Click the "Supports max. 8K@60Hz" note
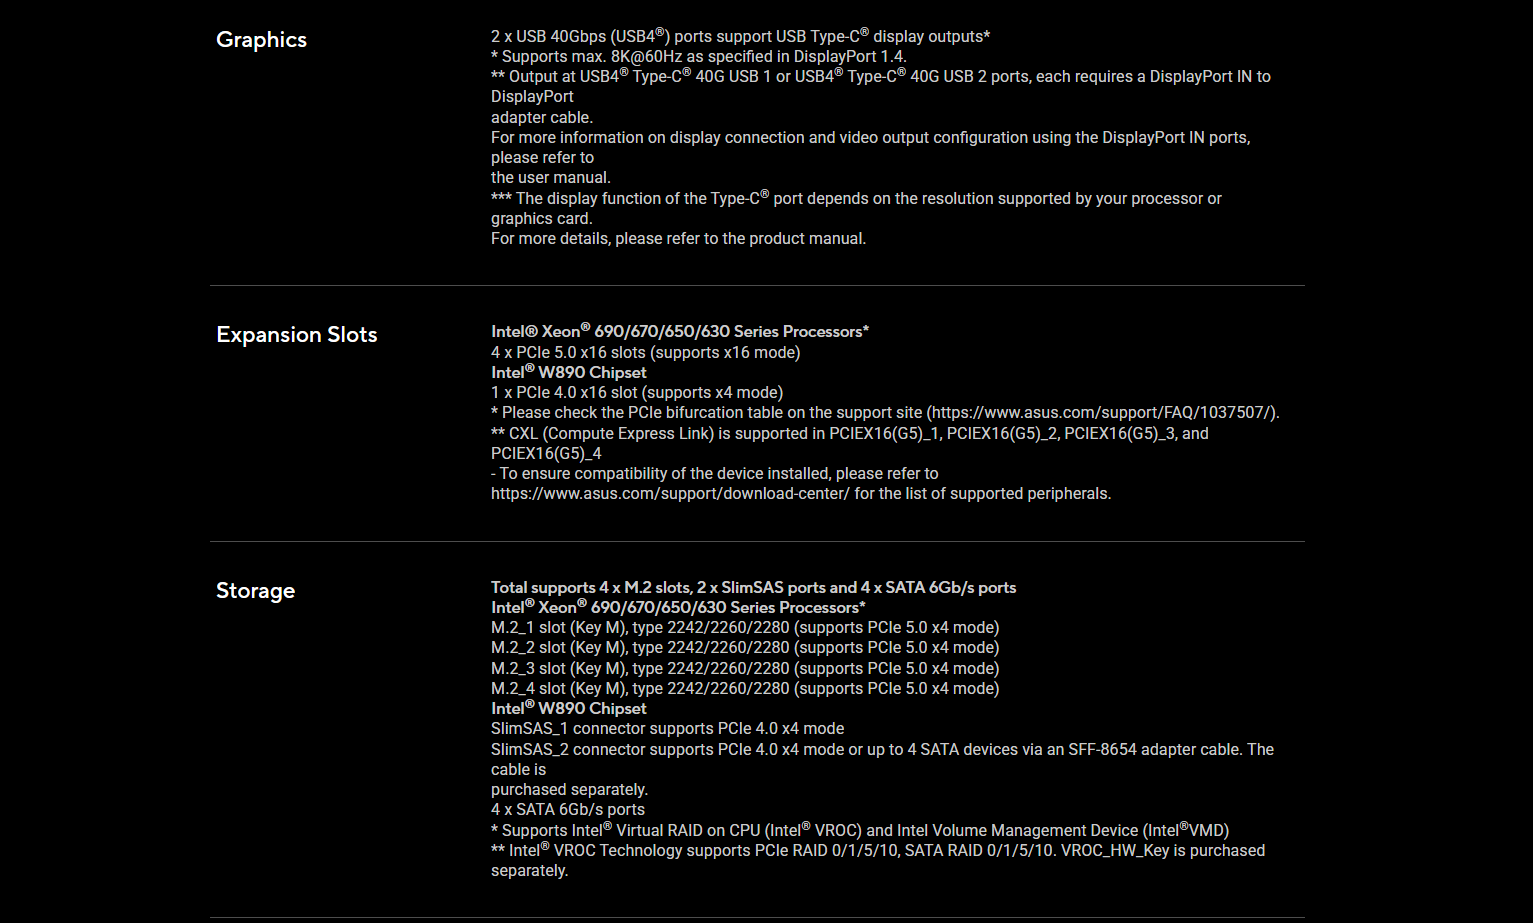Image resolution: width=1533 pixels, height=923 pixels. 698,57
